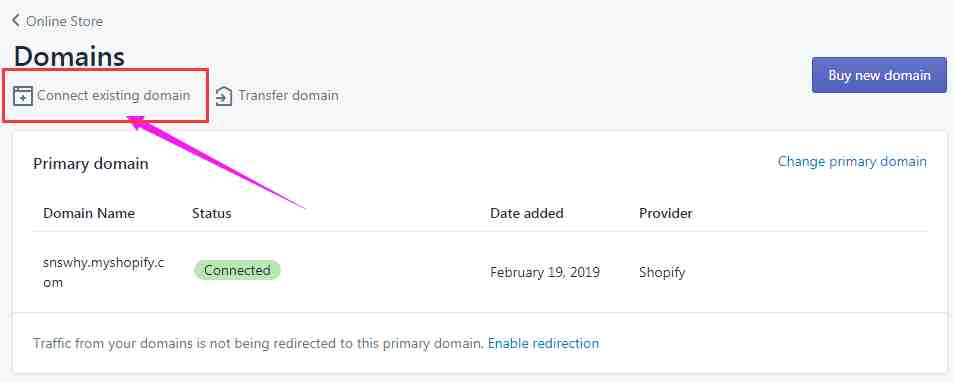The width and height of the screenshot is (954, 382).
Task: Click the Provider column header
Action: 666,214
